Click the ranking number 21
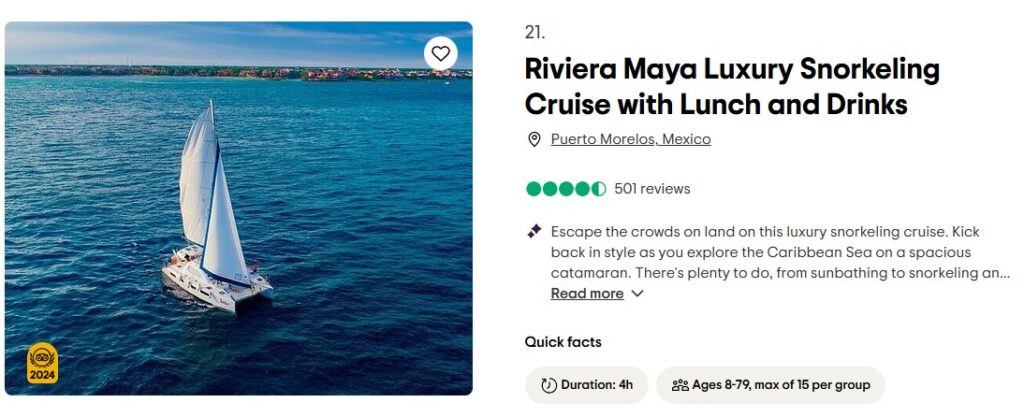Viewport: 1024px width, 417px height. [535, 32]
